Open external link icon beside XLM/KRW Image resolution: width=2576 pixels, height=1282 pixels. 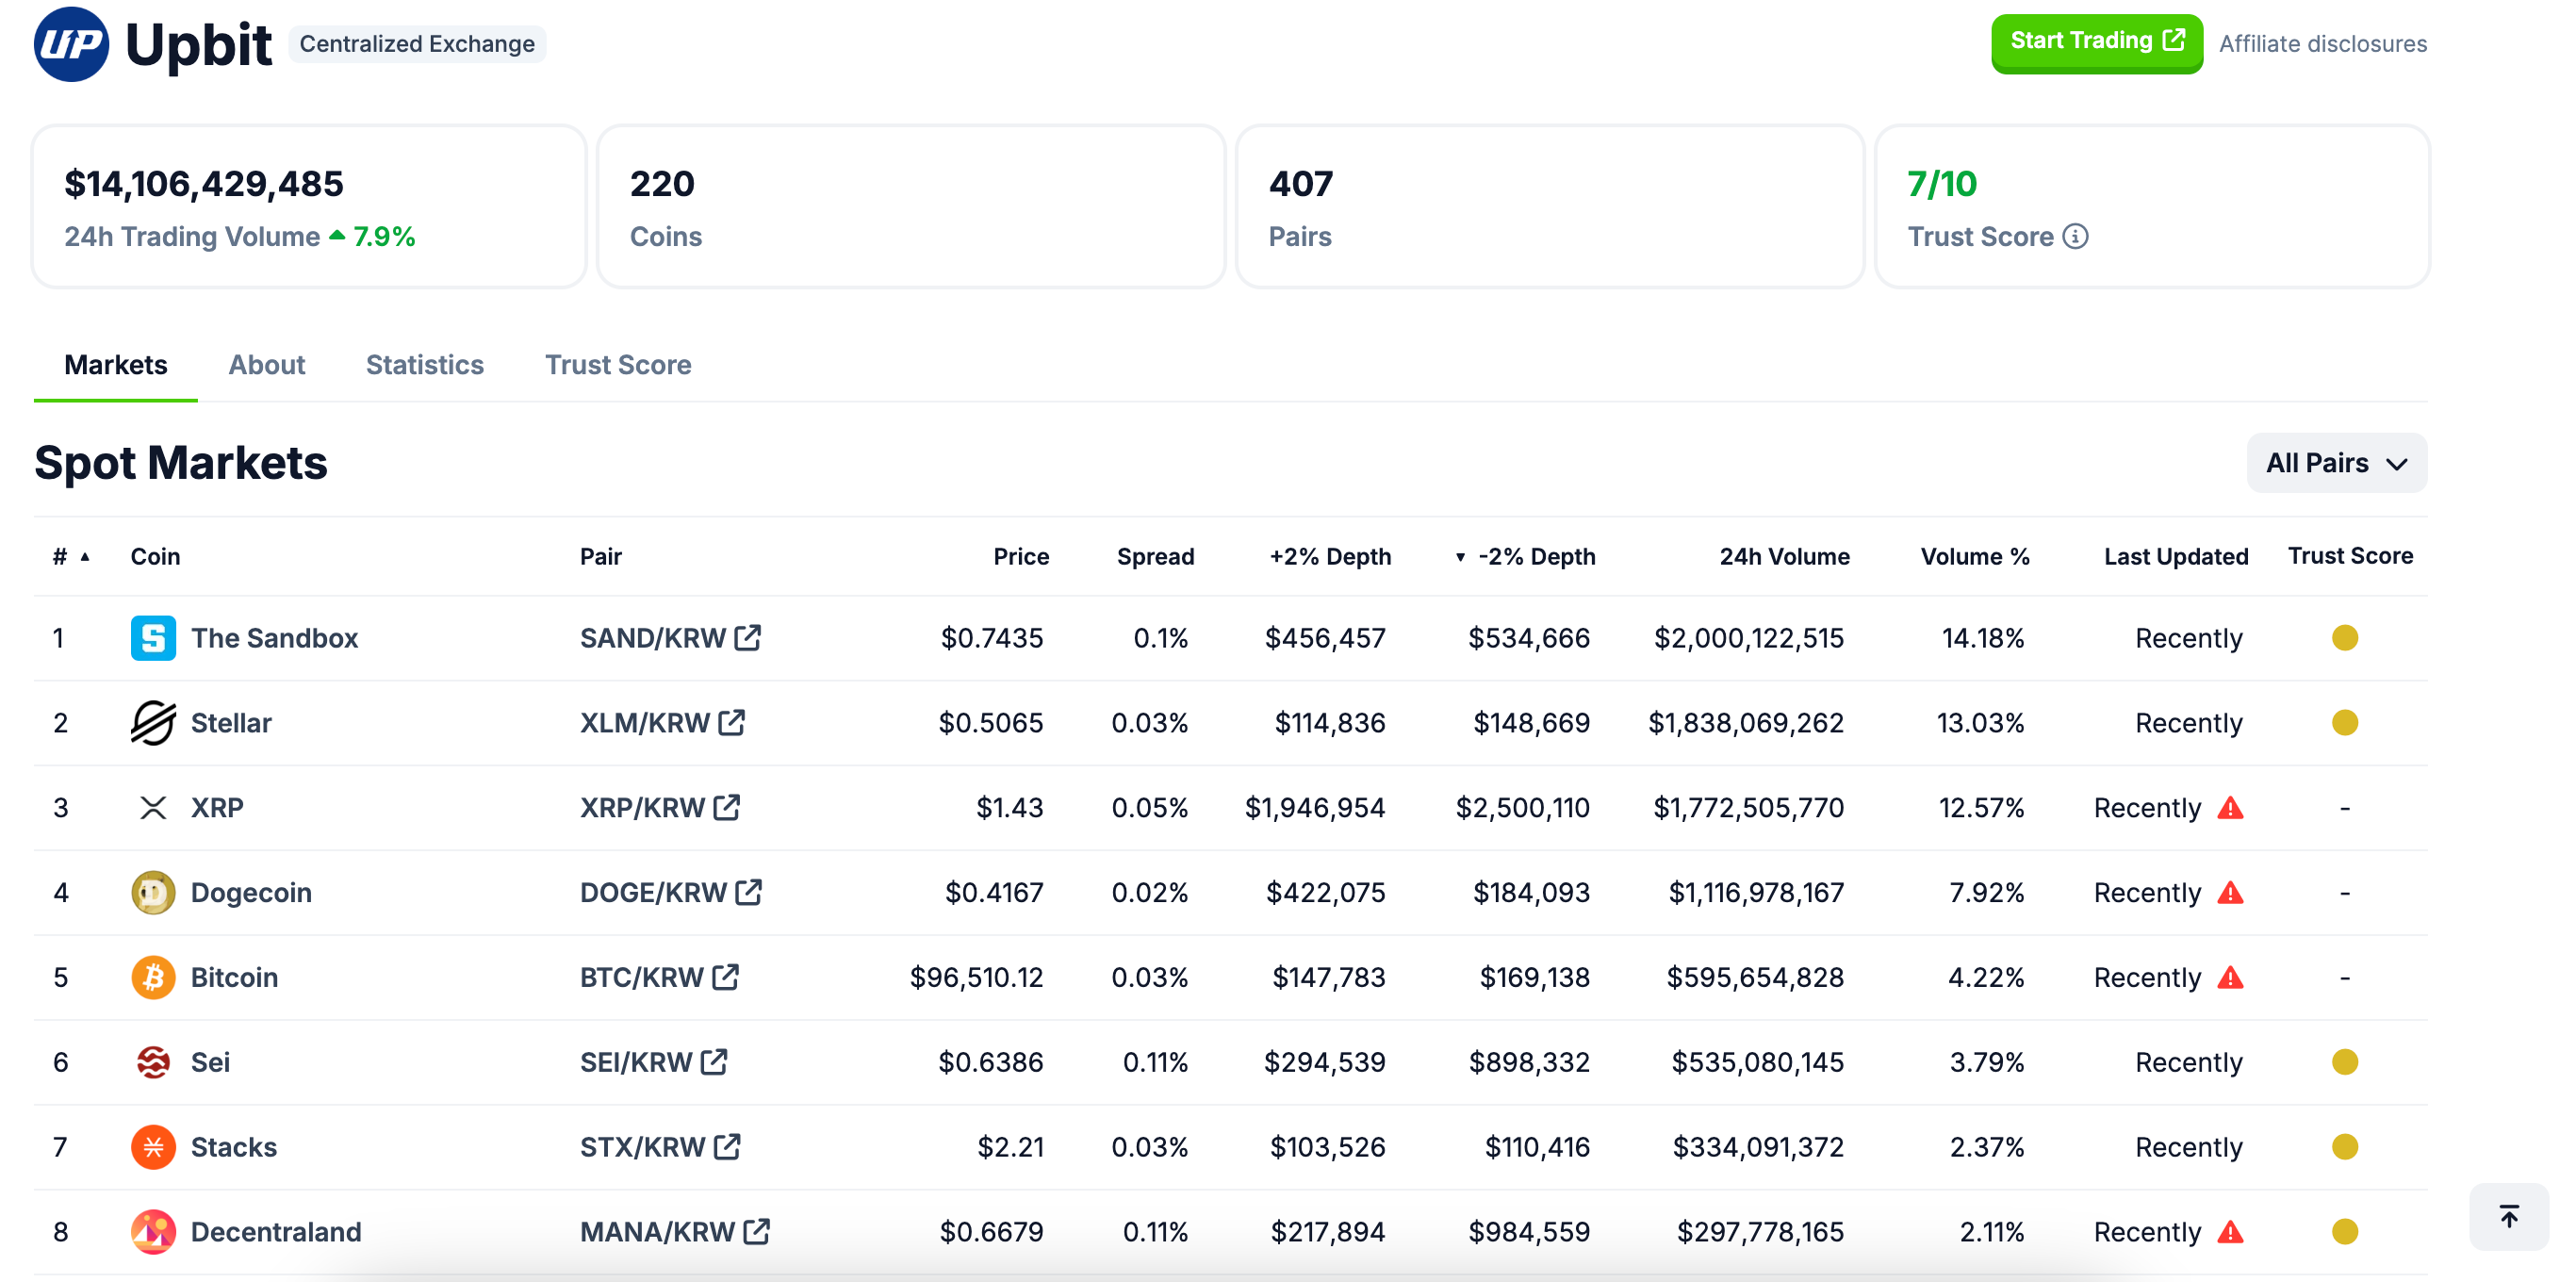[x=732, y=722]
